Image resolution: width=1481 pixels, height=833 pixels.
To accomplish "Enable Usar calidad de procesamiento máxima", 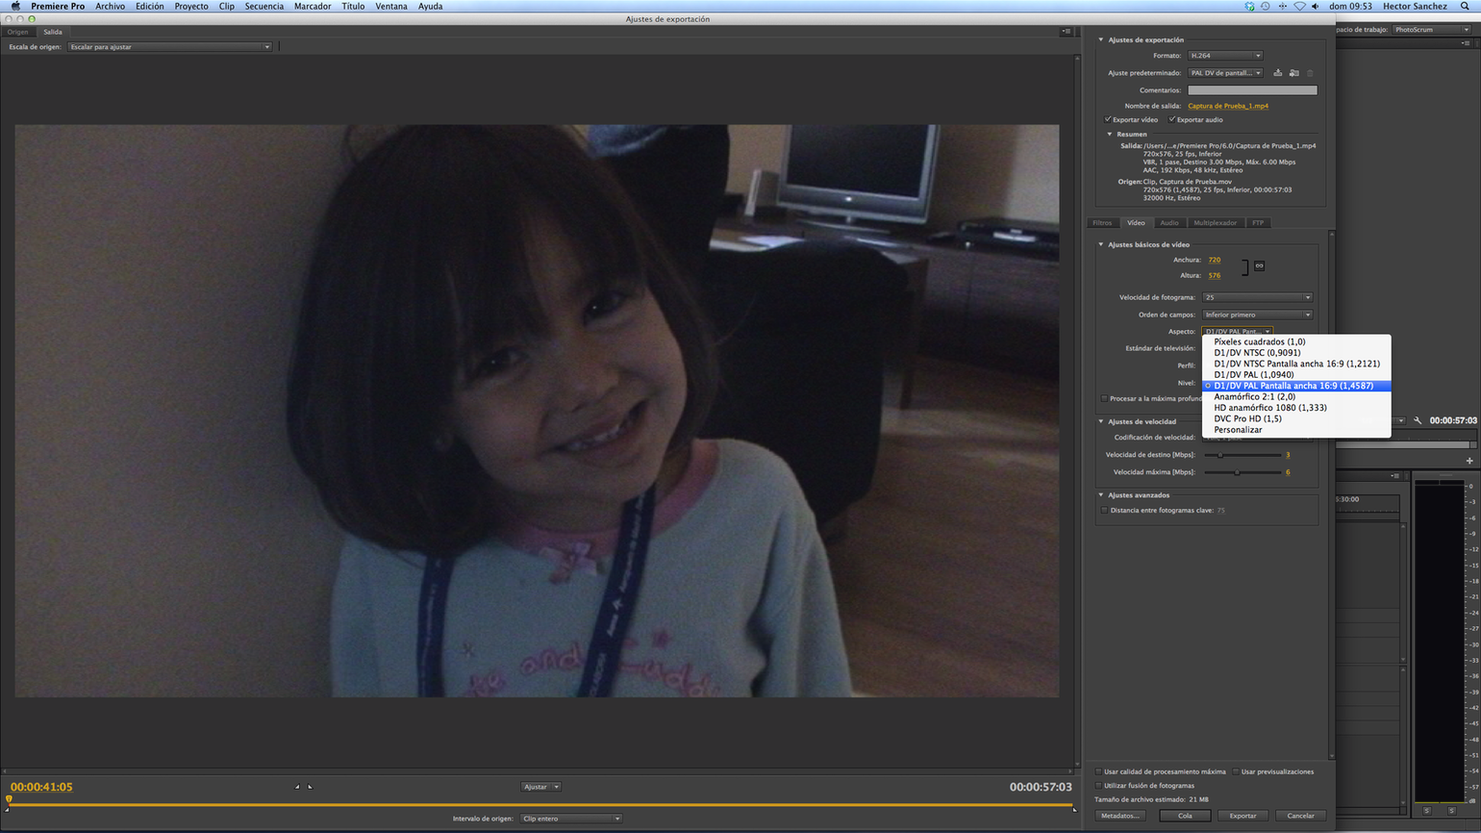I will click(1099, 772).
